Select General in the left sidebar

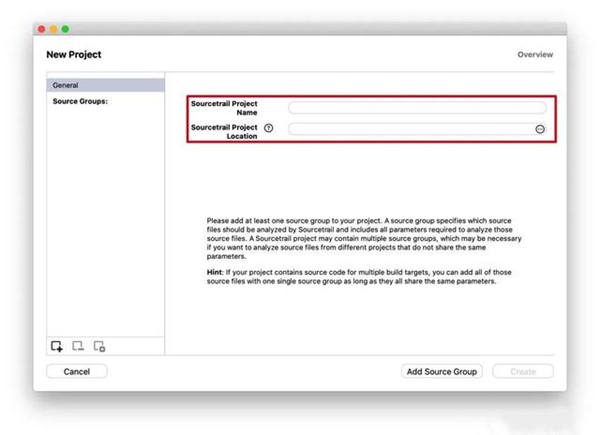[x=105, y=85]
